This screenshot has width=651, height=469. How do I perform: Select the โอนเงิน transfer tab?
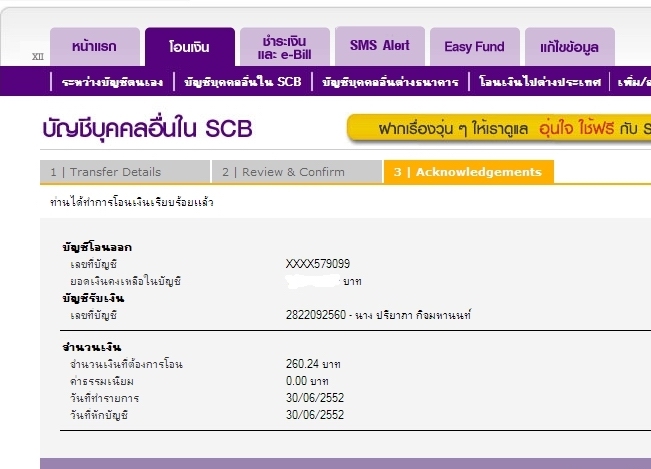coord(190,47)
